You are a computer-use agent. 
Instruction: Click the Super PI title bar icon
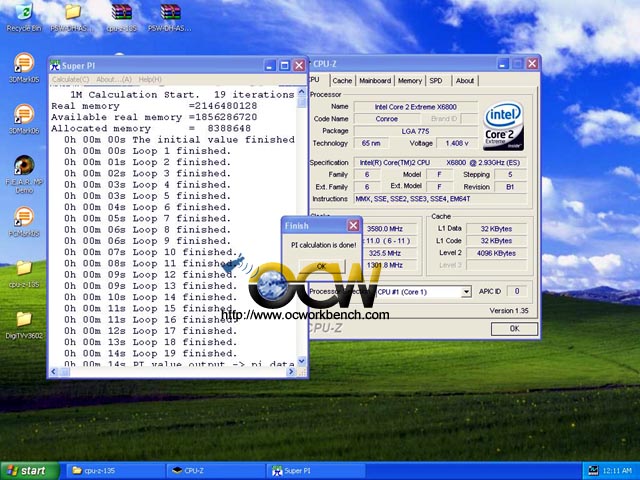pyautogui.click(x=55, y=65)
